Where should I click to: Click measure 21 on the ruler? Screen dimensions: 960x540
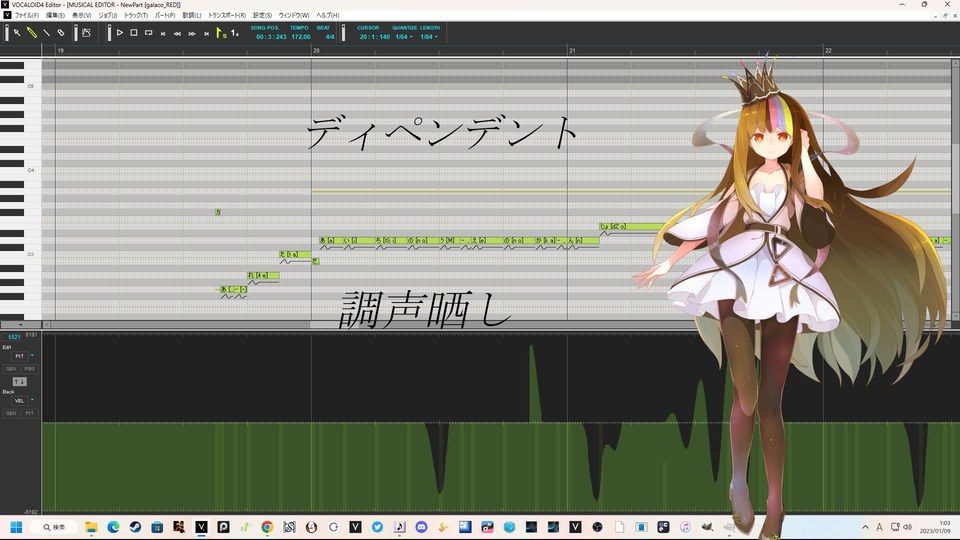click(x=572, y=50)
